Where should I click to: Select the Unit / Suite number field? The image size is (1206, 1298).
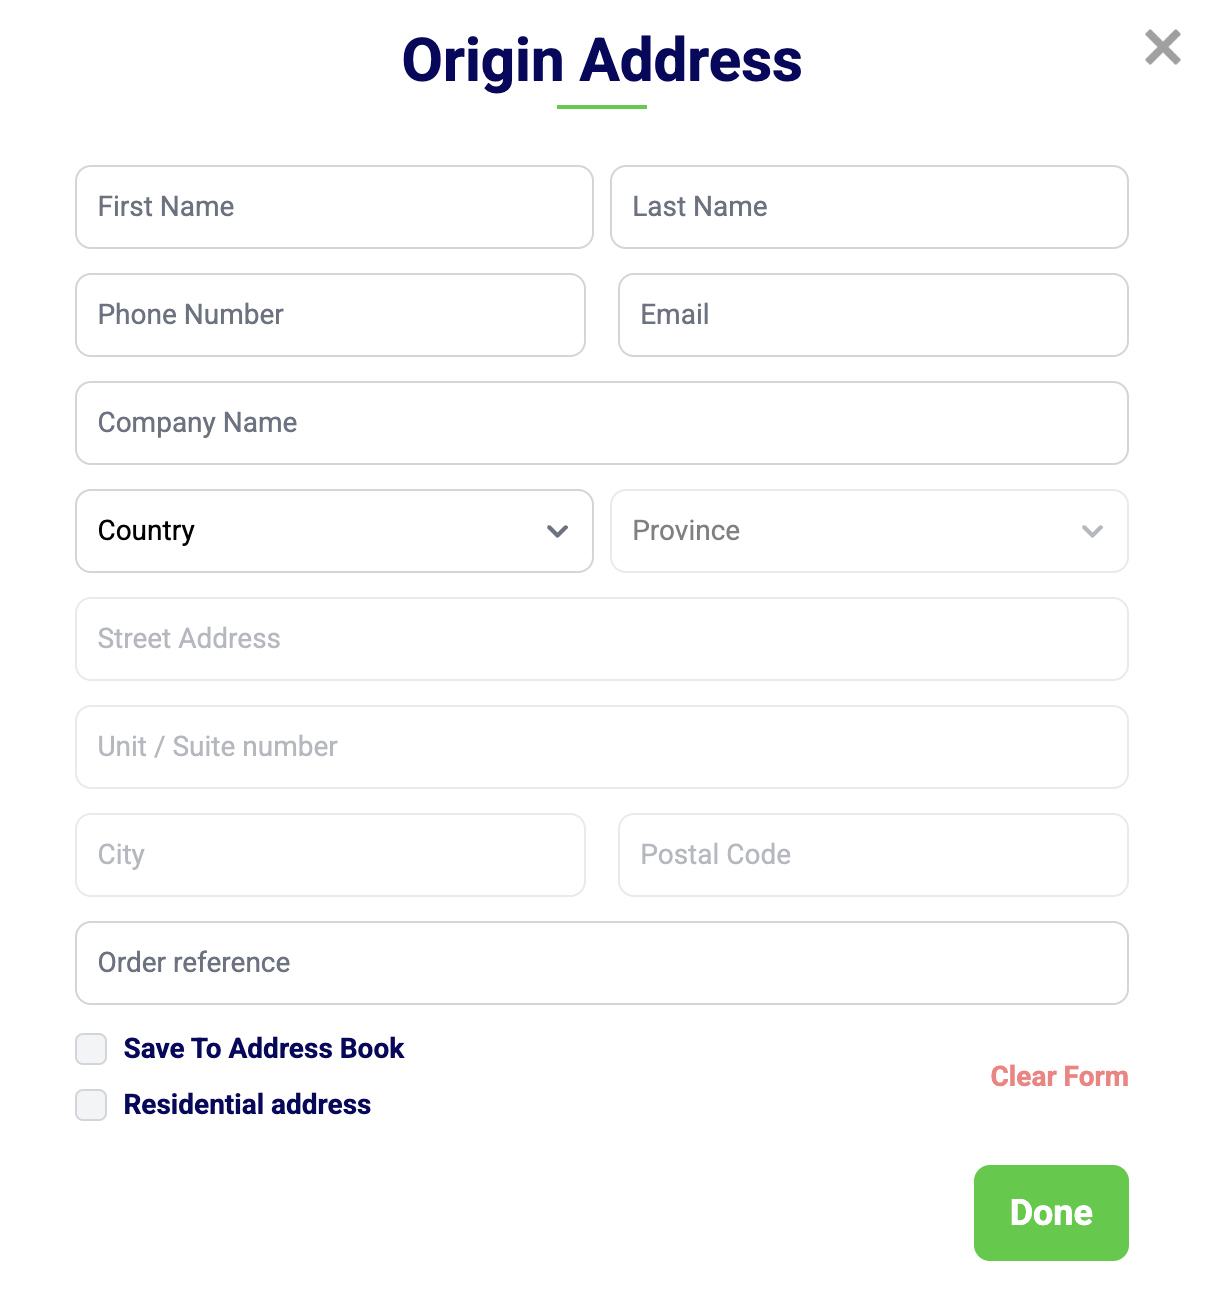pyautogui.click(x=602, y=747)
